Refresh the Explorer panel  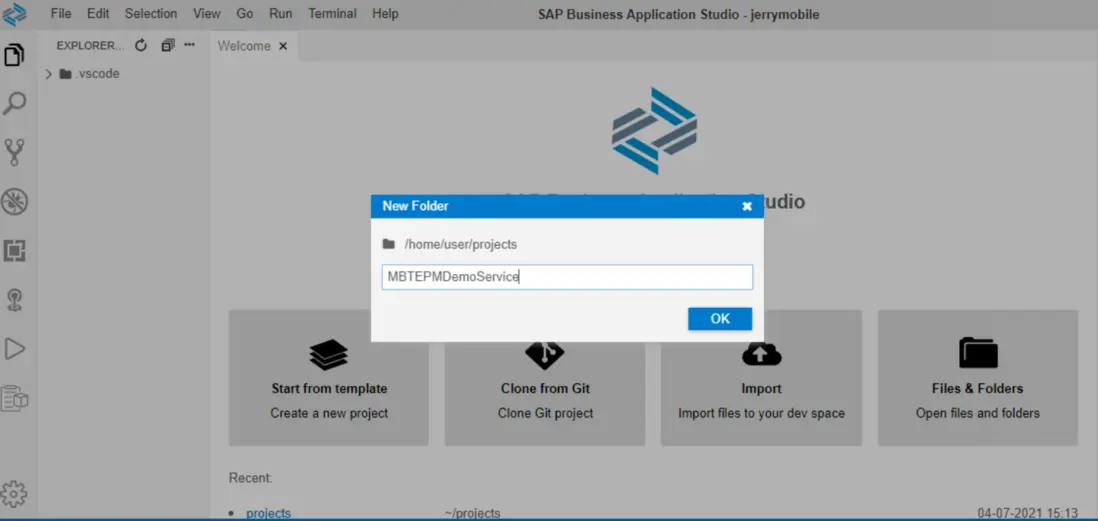pyautogui.click(x=141, y=46)
